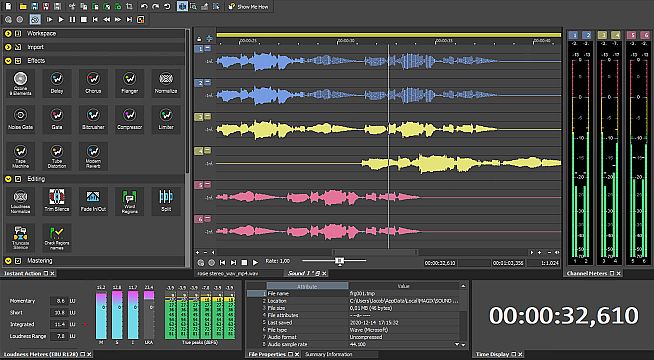Open the Flanger effect
The image size is (654, 360).
click(129, 83)
